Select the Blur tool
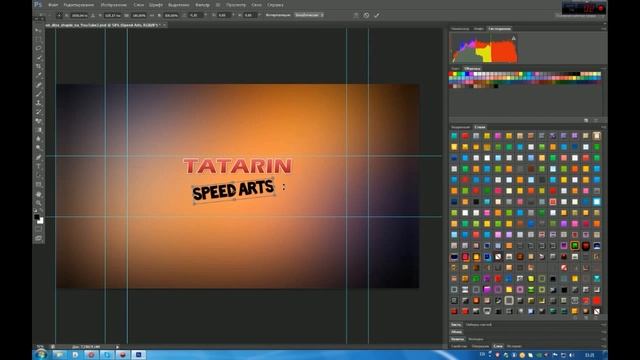The height and width of the screenshot is (360, 640). [38, 139]
